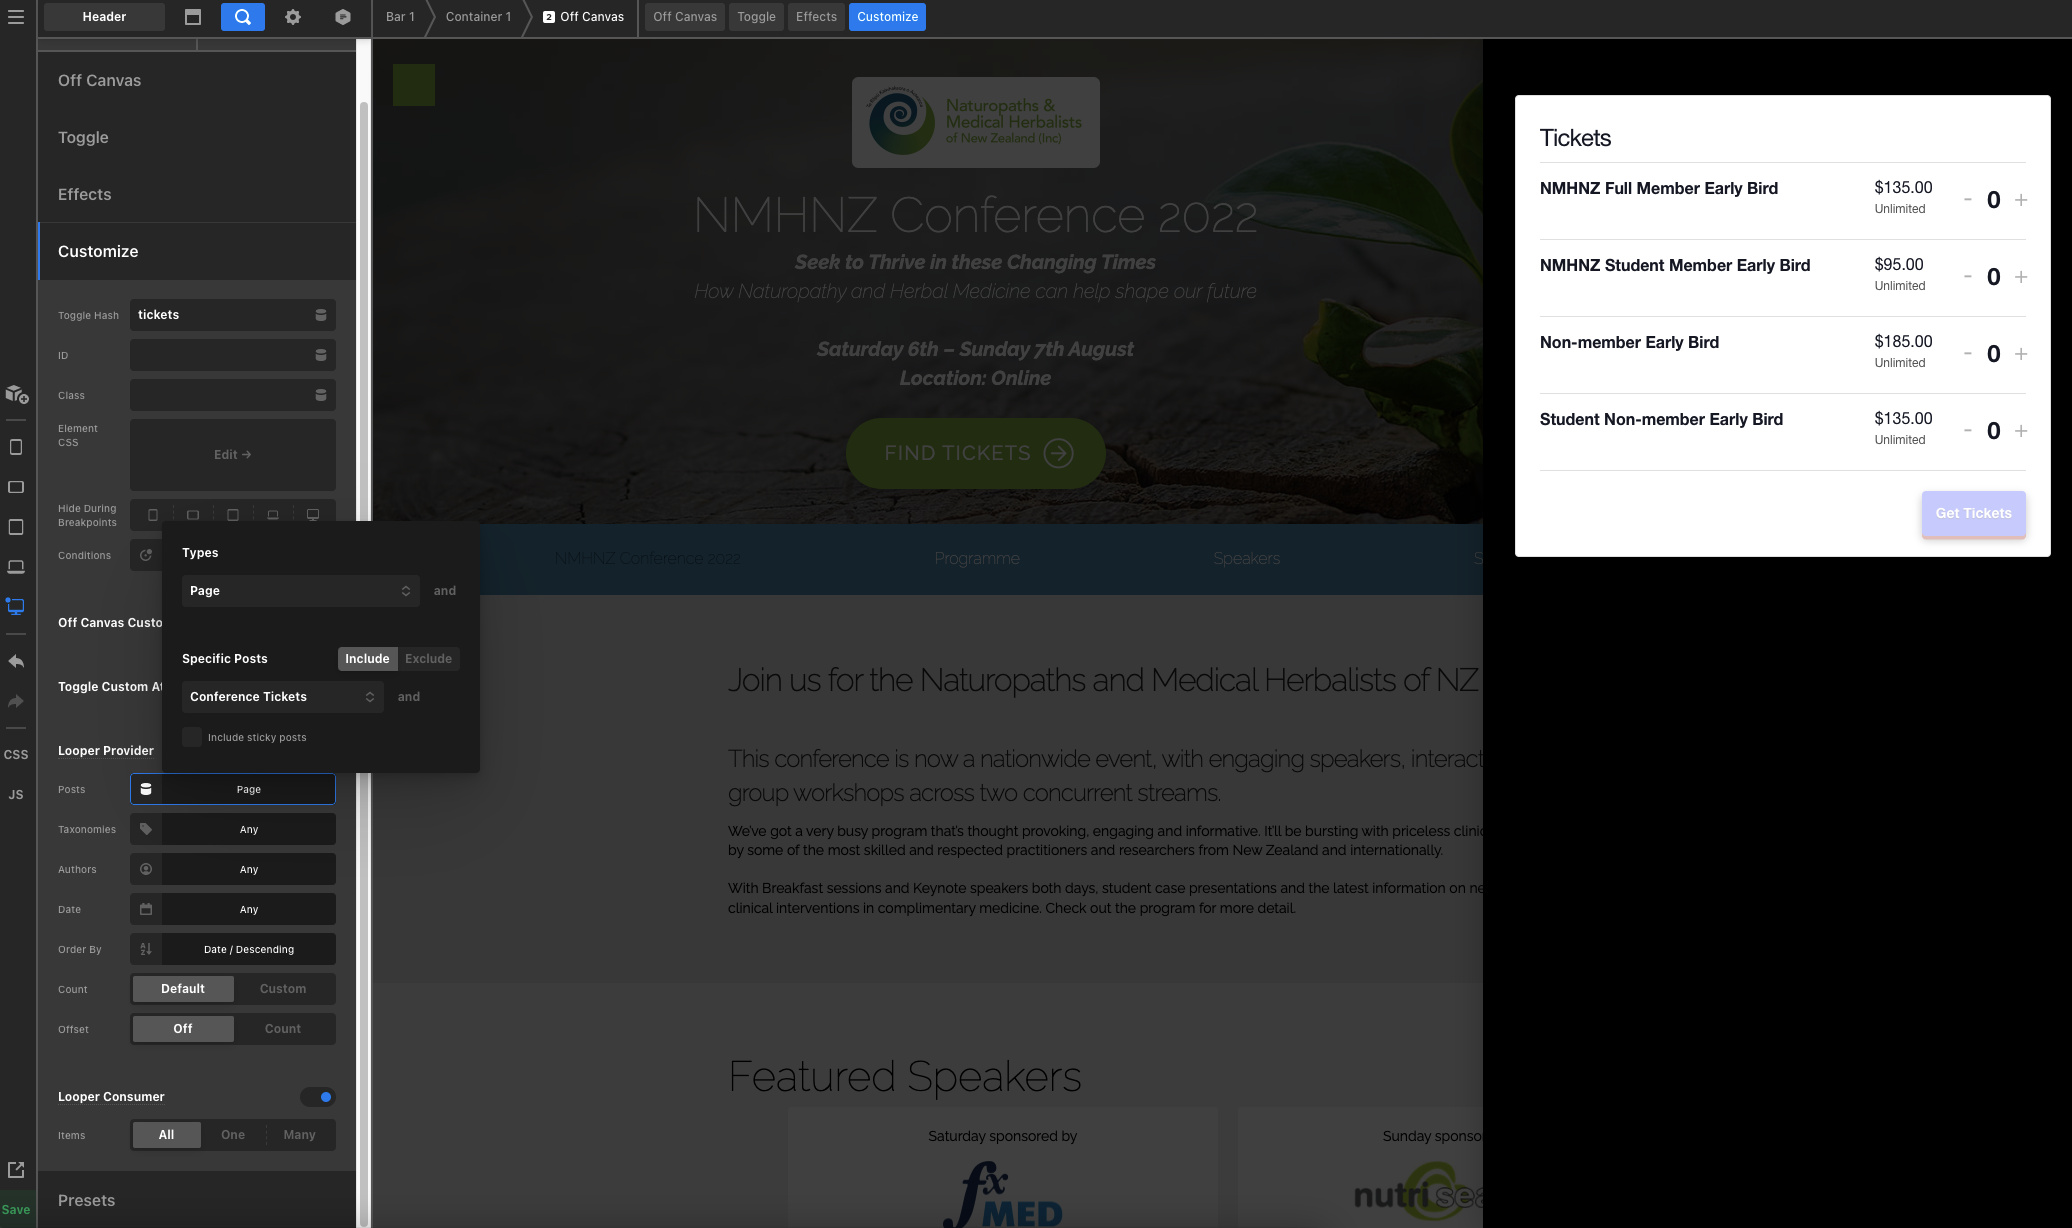The image size is (2072, 1228).
Task: Open the Toggle section in sidebar
Action: 83,137
